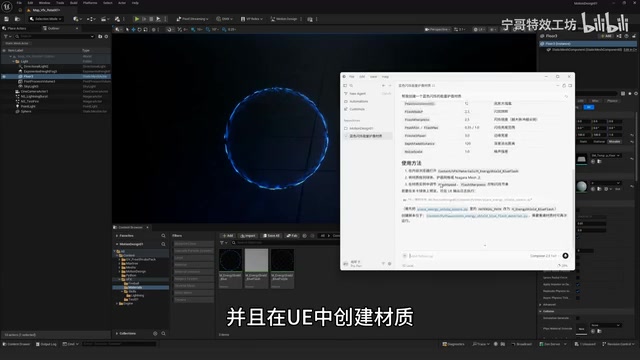
Task: Open the Revision Control status bar menu
Action: [617, 344]
